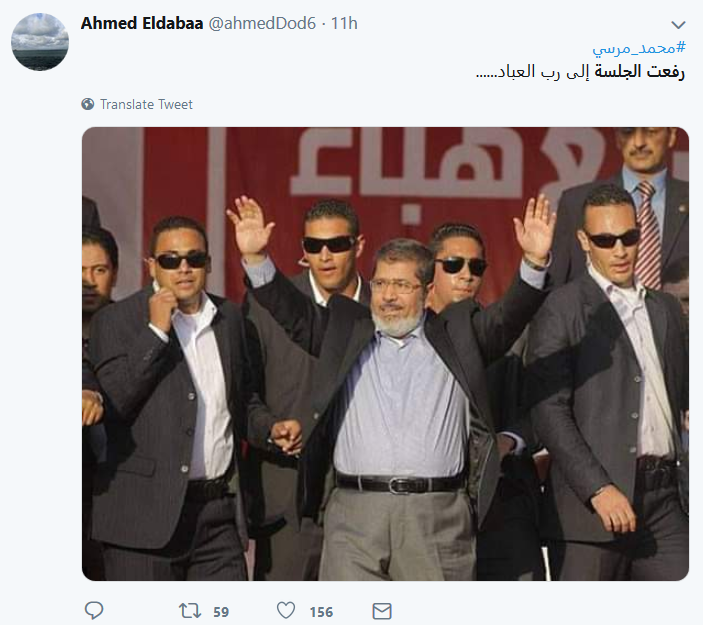Click the Translate Tweet link
The height and width of the screenshot is (625, 703).
tap(146, 104)
